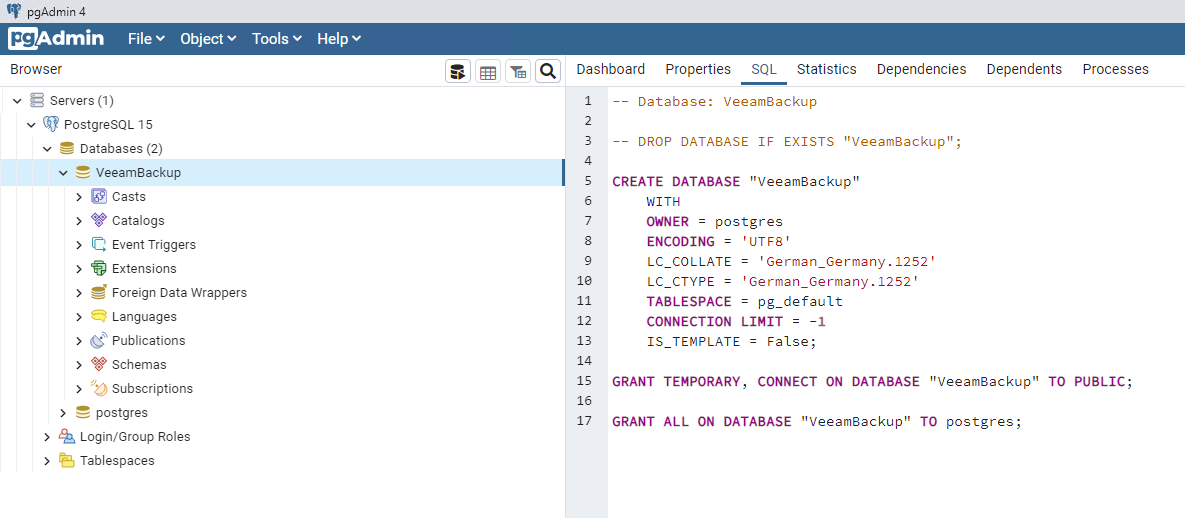Expand the Tablespaces node

(x=47, y=461)
